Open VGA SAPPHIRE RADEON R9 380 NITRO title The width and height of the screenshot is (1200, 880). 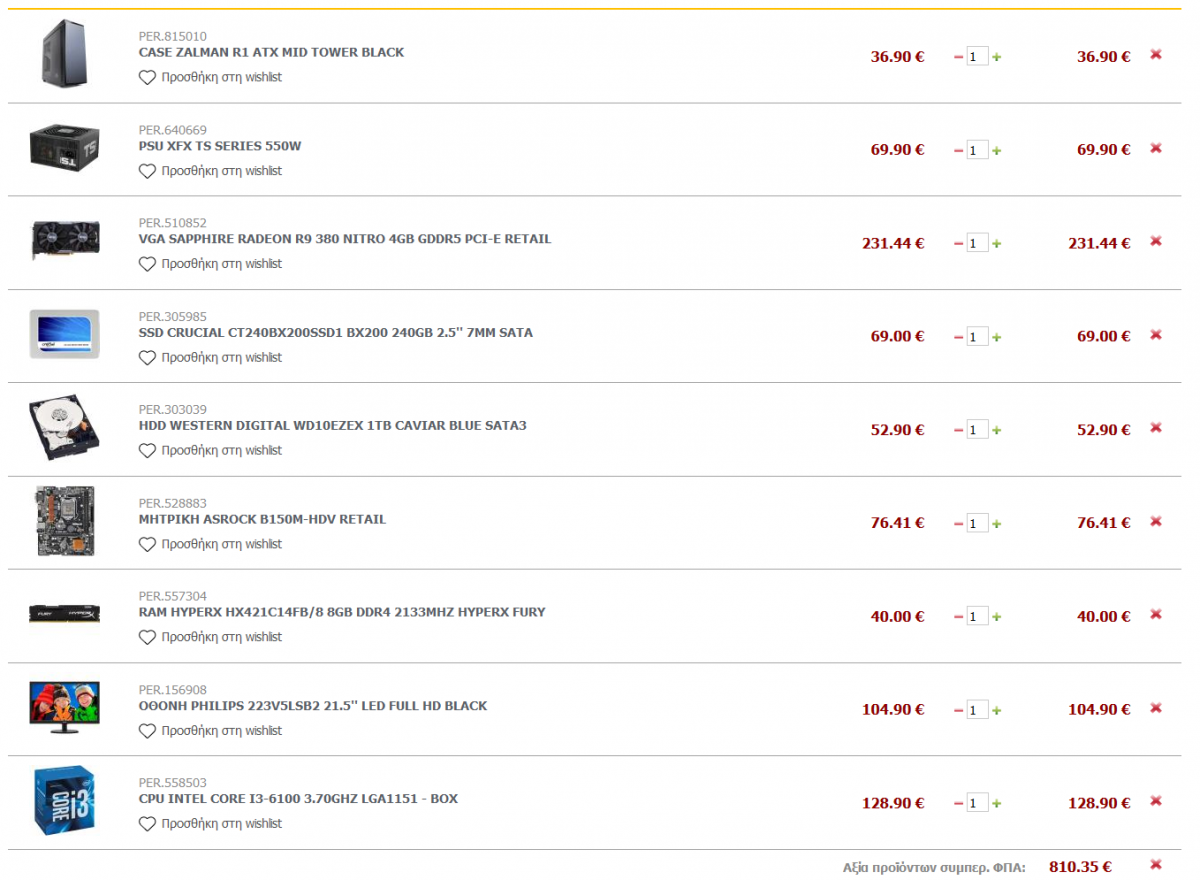point(345,239)
